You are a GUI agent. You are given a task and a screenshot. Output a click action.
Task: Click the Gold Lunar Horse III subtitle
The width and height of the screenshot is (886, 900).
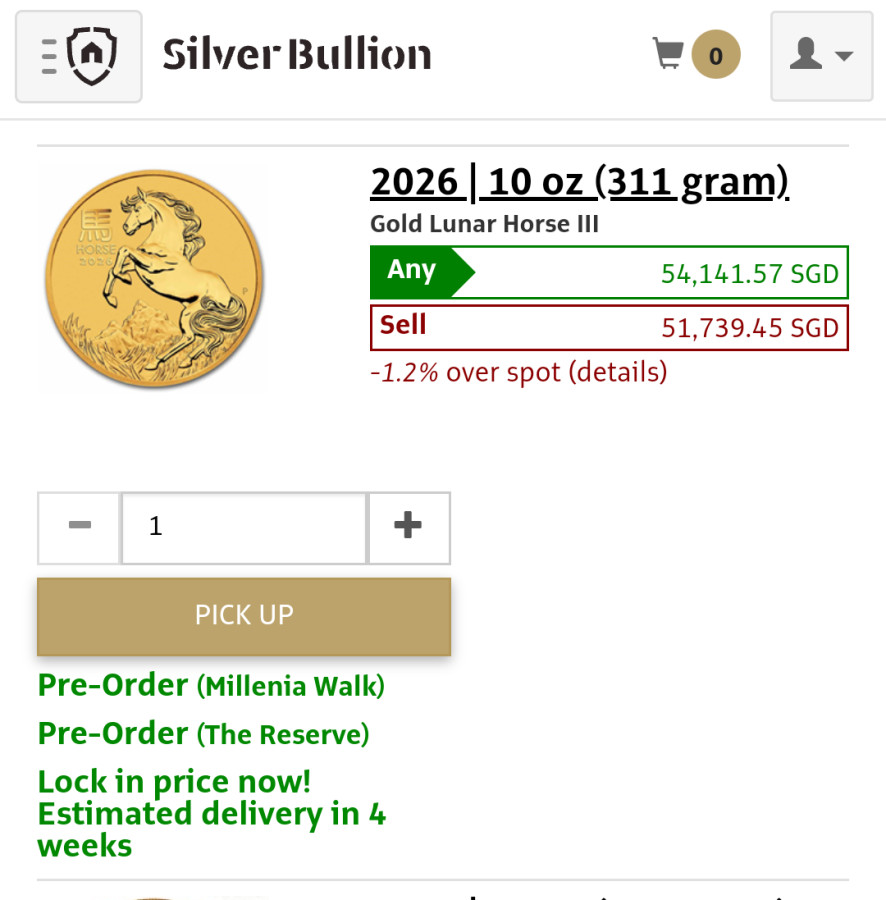484,224
